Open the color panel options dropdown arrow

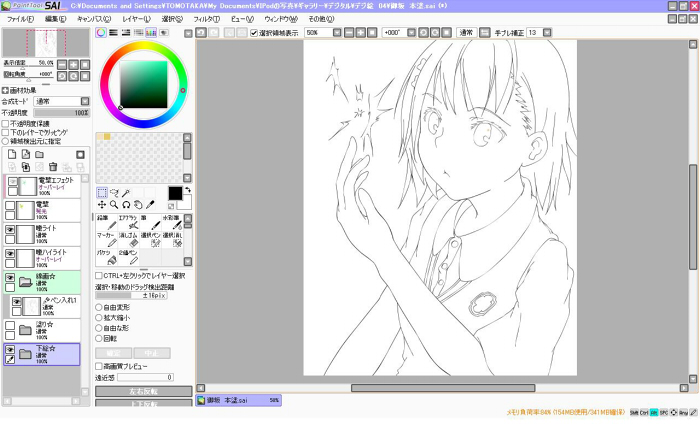pyautogui.click(x=188, y=33)
